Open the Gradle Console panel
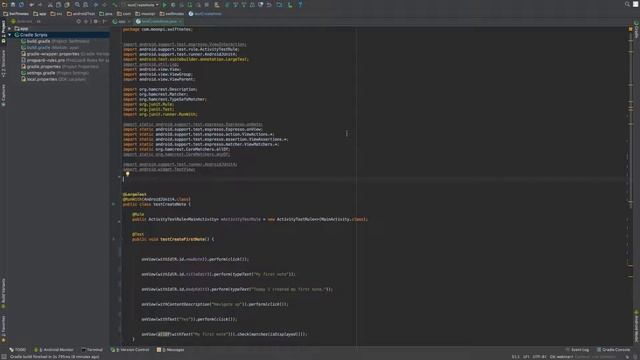This screenshot has width=640, height=360. tap(613, 350)
